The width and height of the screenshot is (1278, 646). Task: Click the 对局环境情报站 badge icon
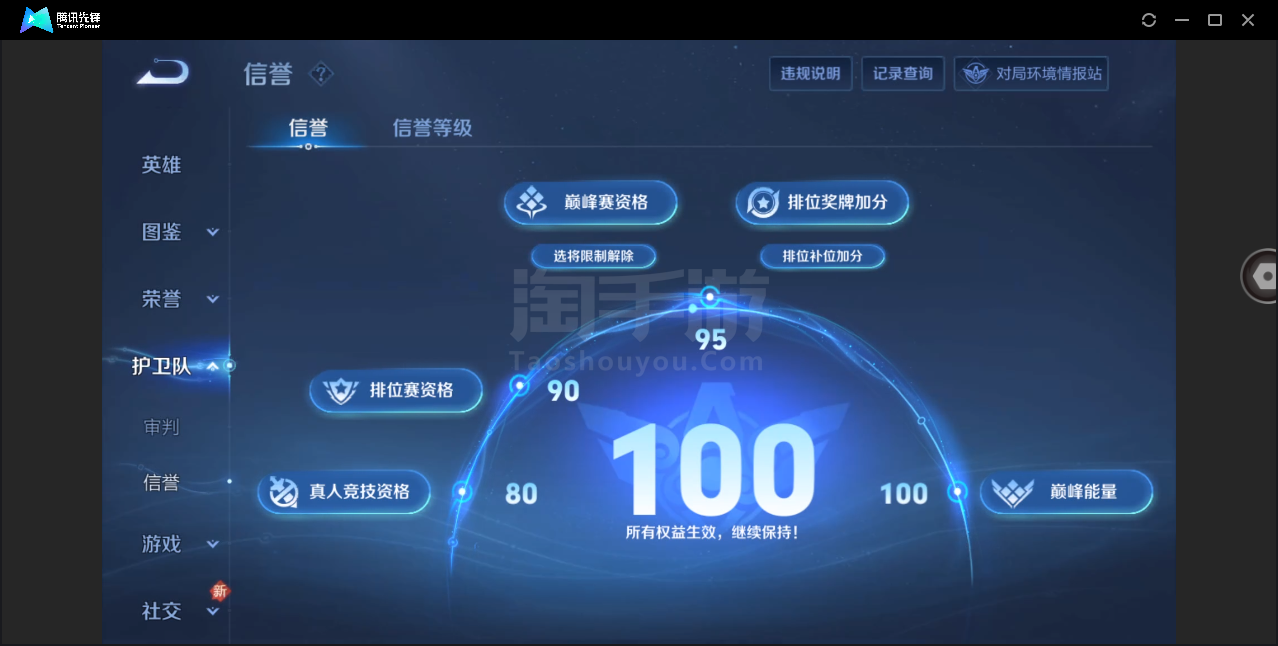coord(975,74)
